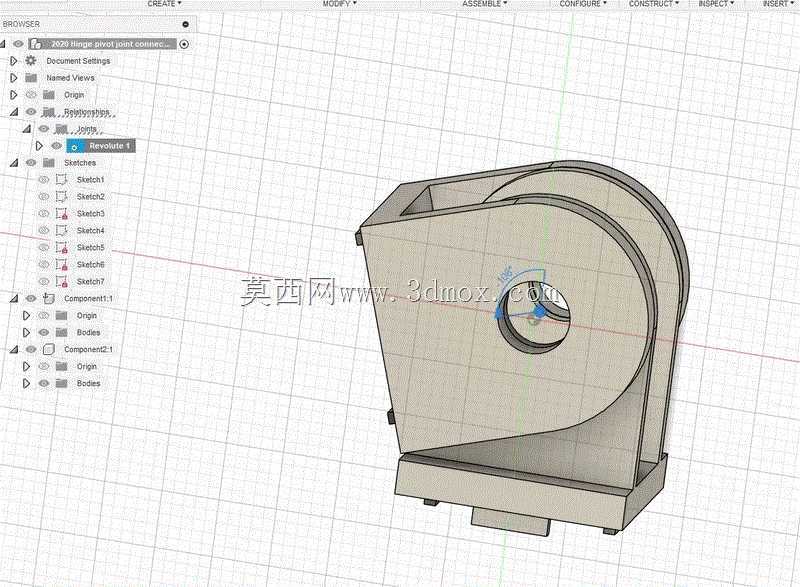Click the Component1:1 component icon
Image resolution: width=800 pixels, height=587 pixels.
point(49,298)
